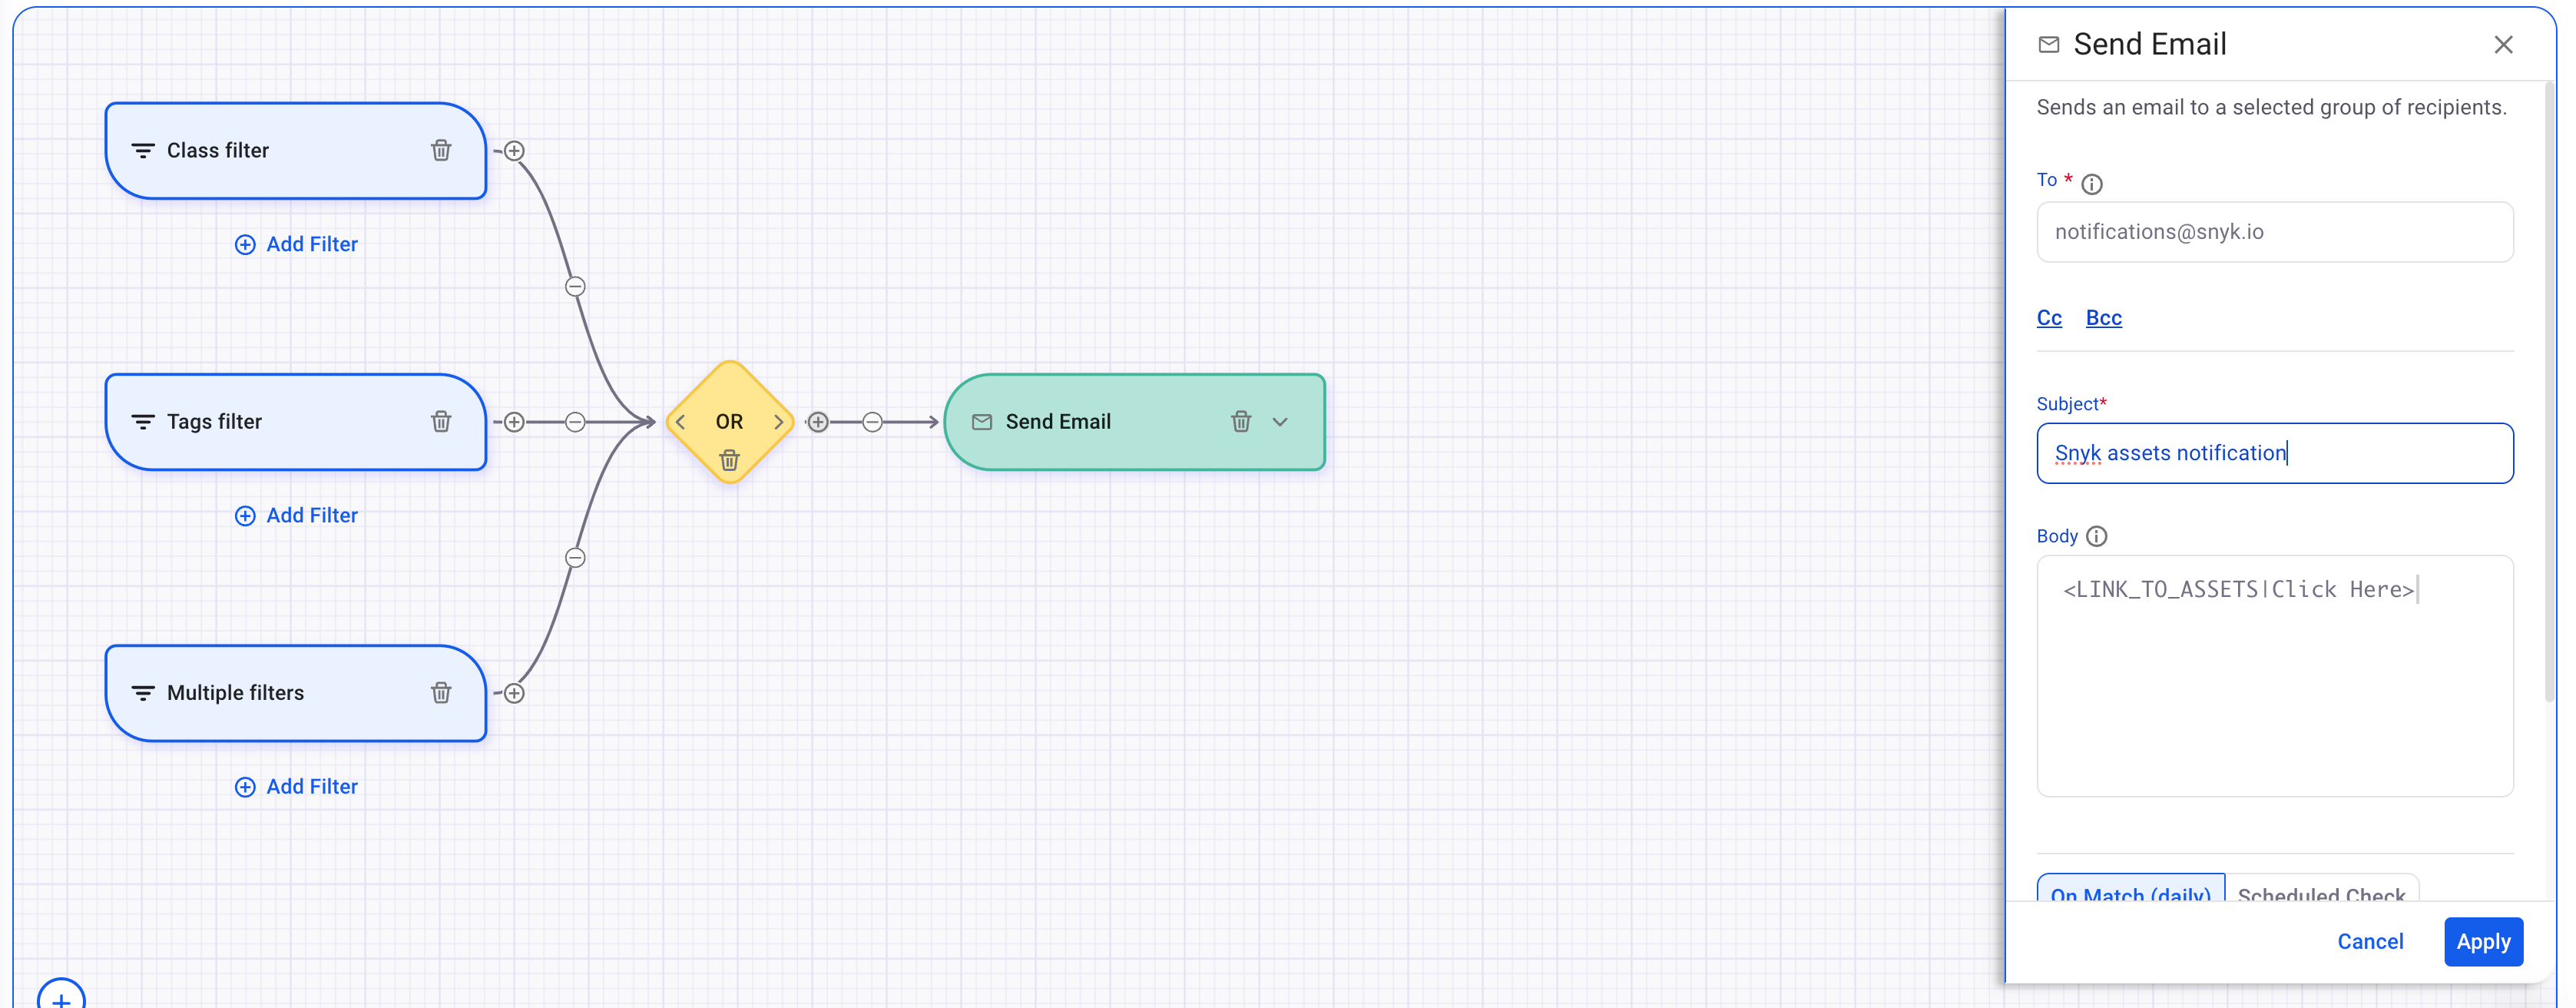Click the envelope icon in the Send Email panel header
Viewport: 2576px width, 1008px height.
(2048, 44)
